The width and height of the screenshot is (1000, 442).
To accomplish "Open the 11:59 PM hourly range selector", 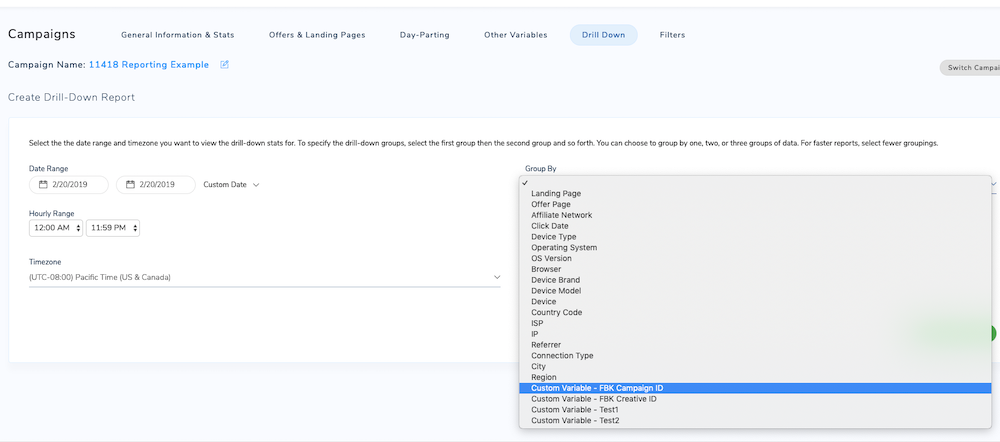I will coord(113,228).
